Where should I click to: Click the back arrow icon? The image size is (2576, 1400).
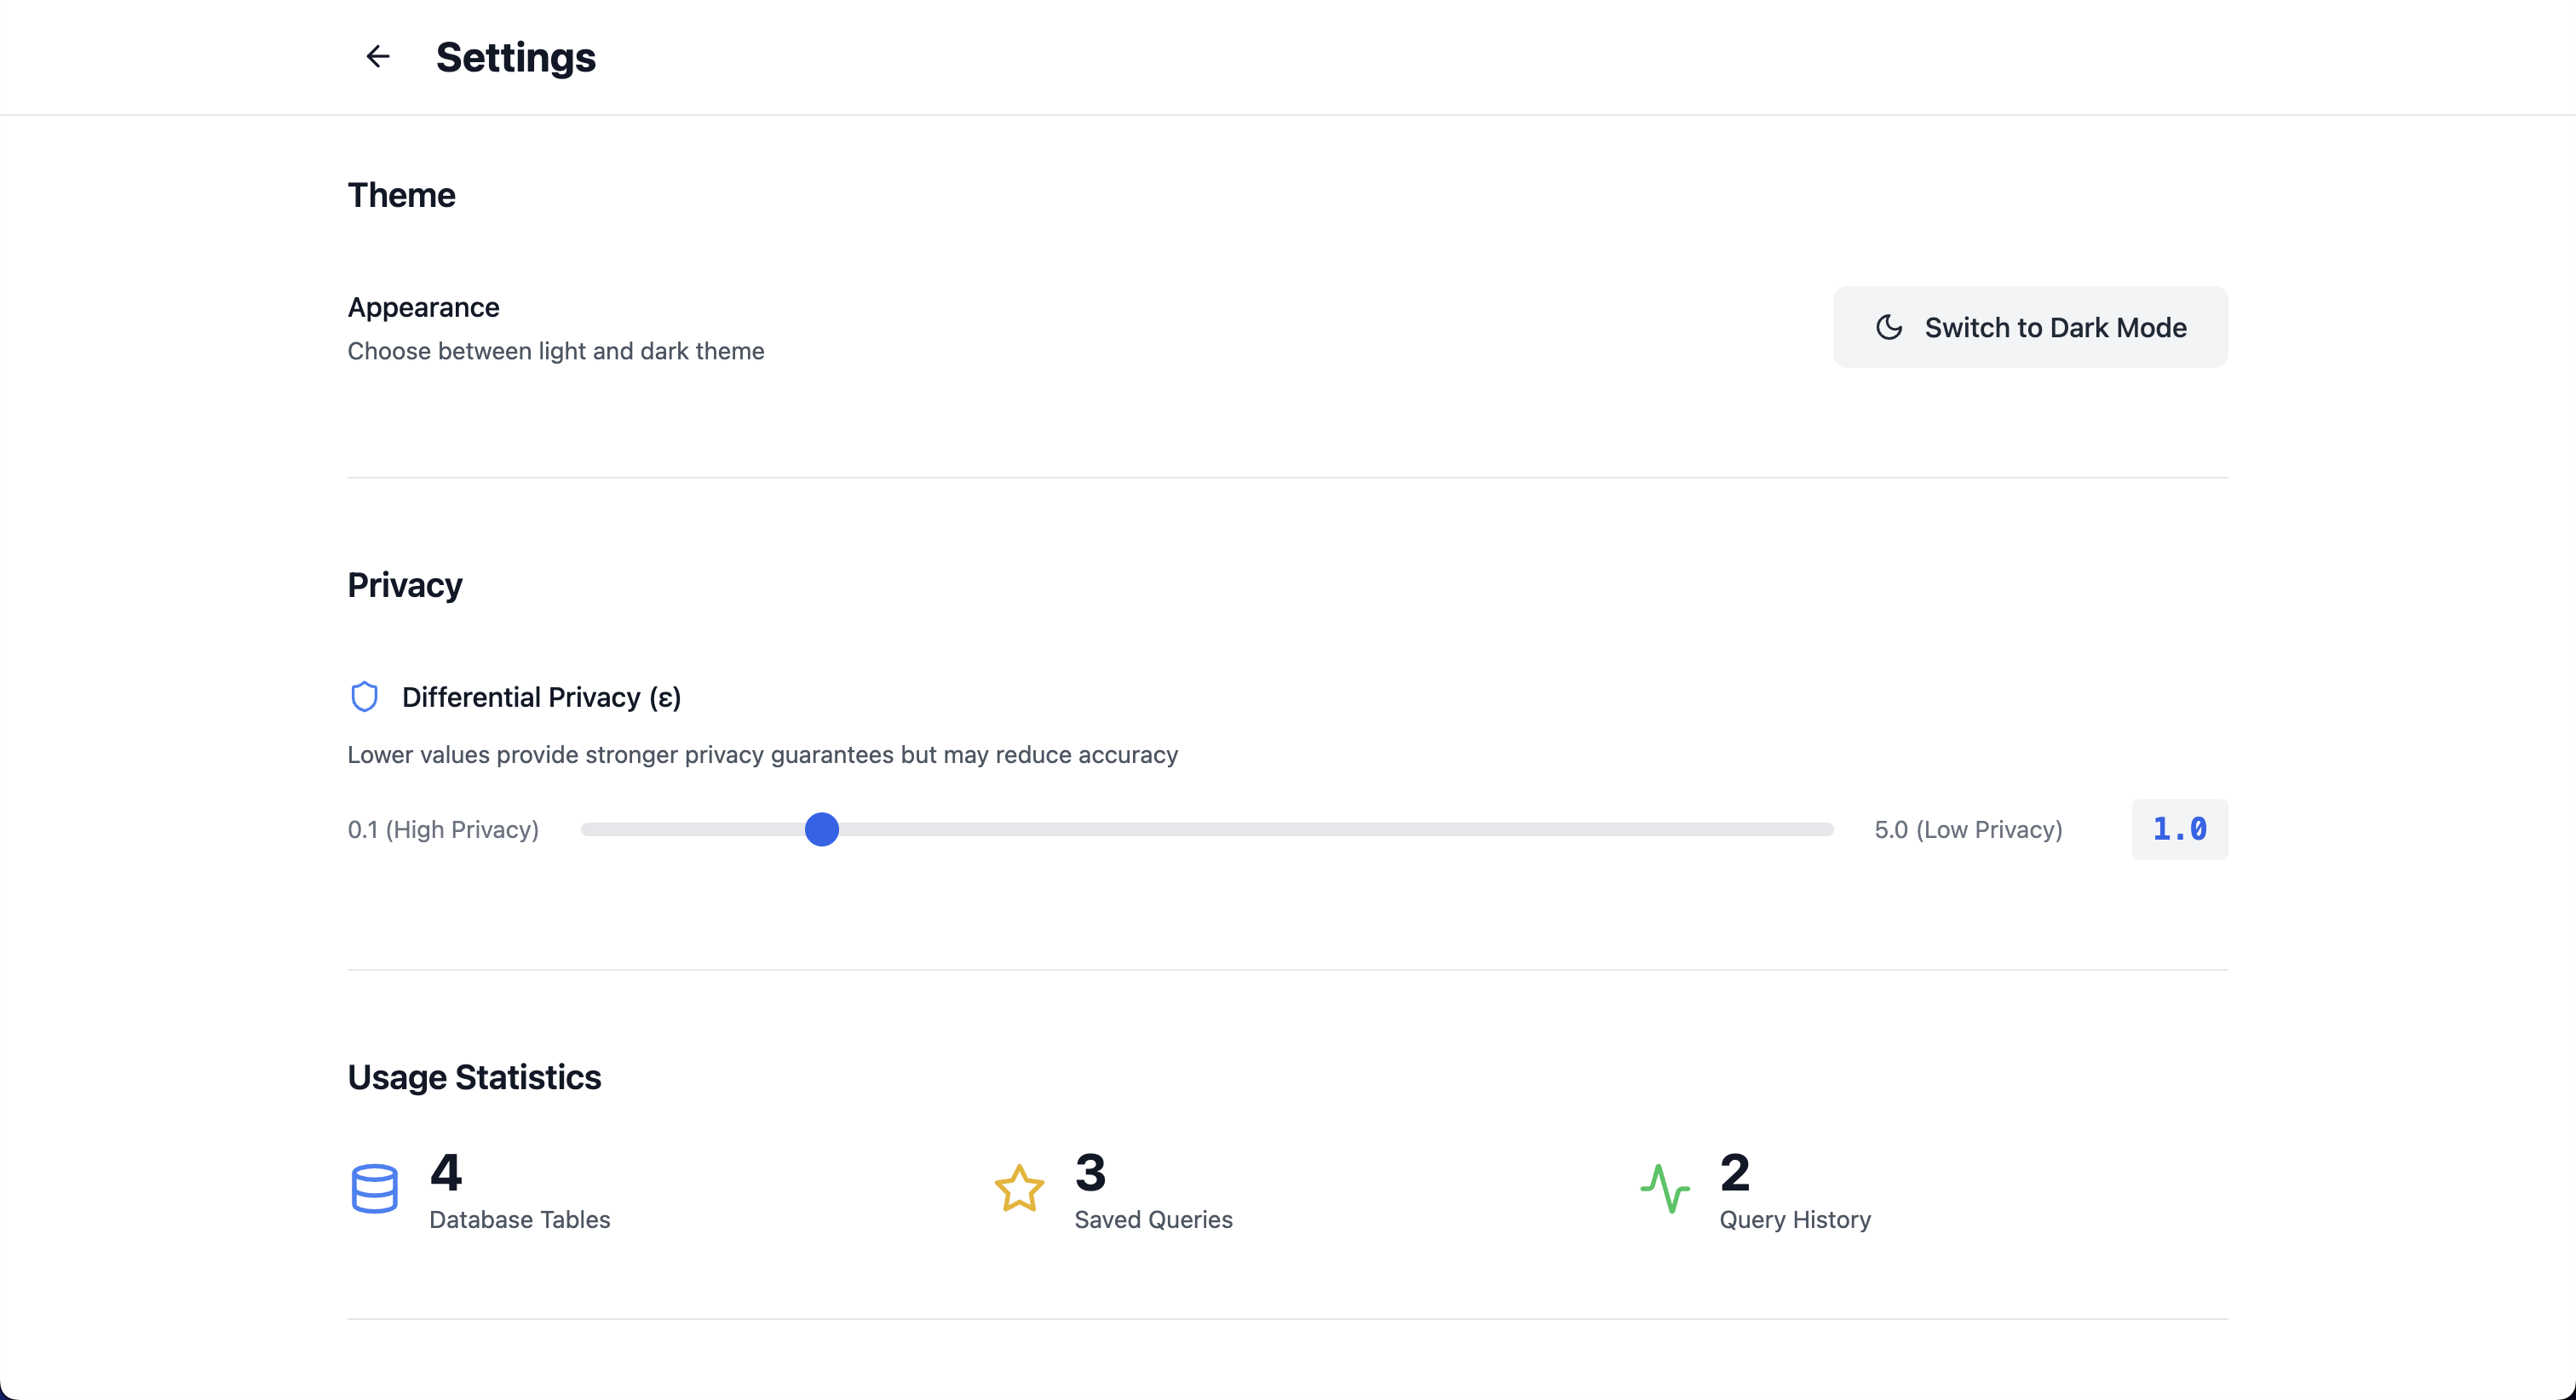(377, 57)
